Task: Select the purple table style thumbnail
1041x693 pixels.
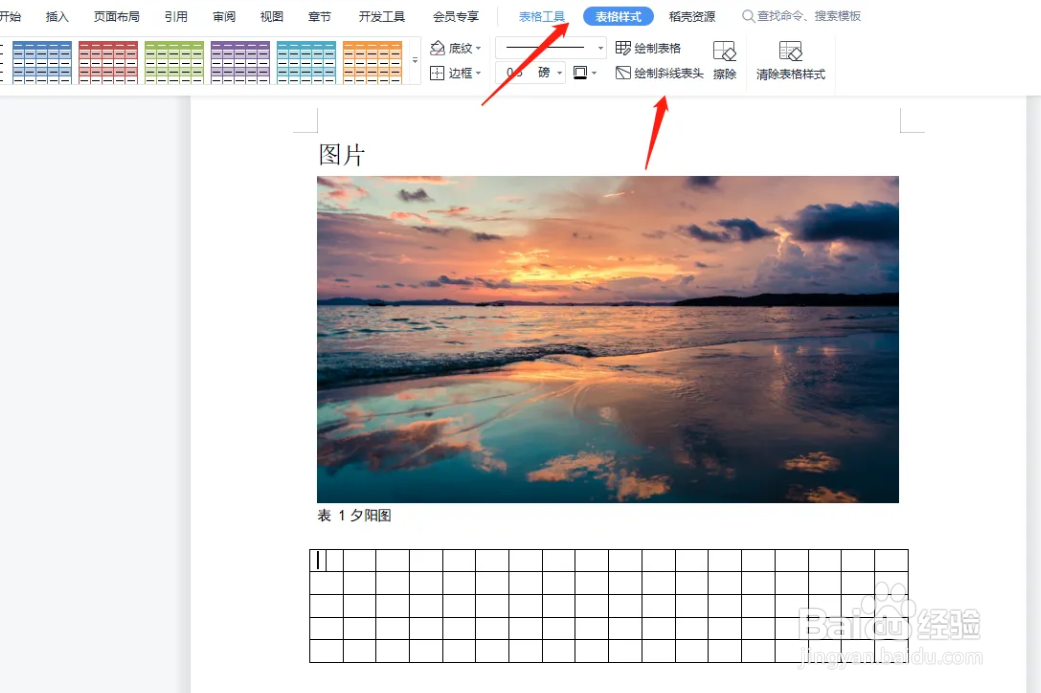Action: 240,61
